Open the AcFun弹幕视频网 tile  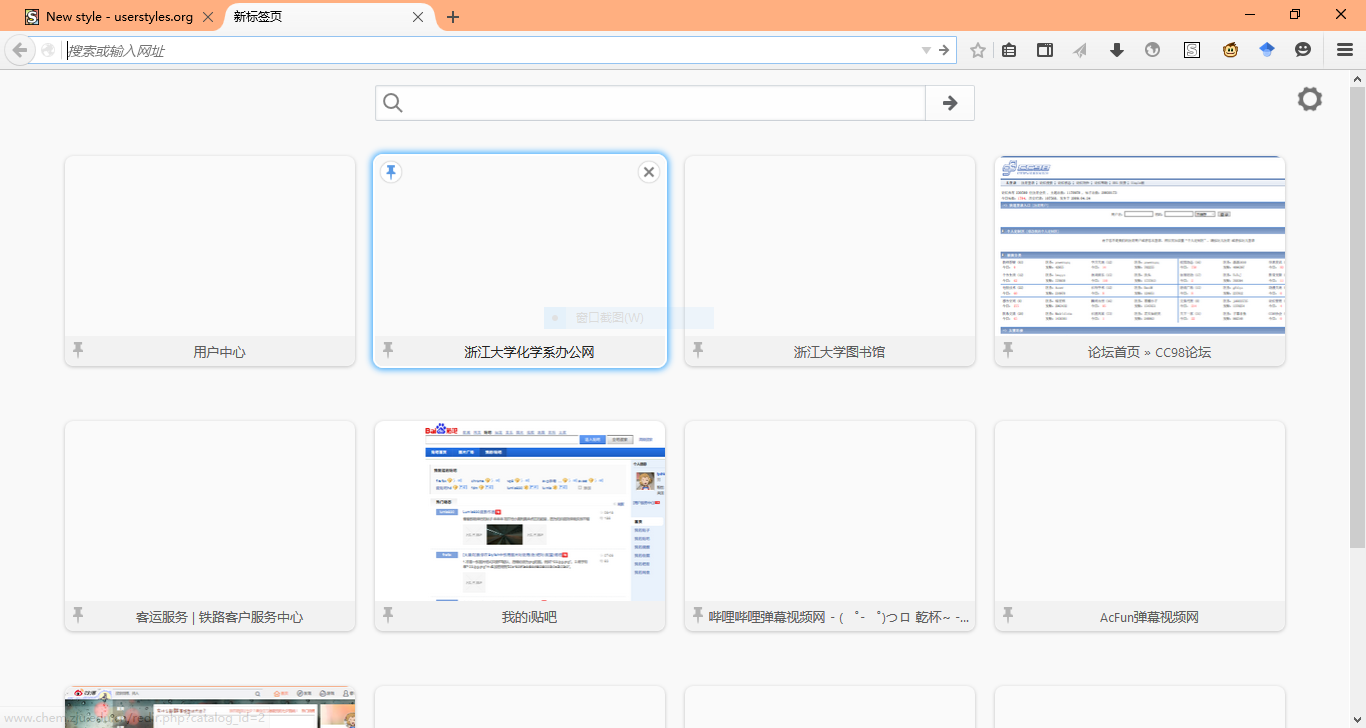1140,526
